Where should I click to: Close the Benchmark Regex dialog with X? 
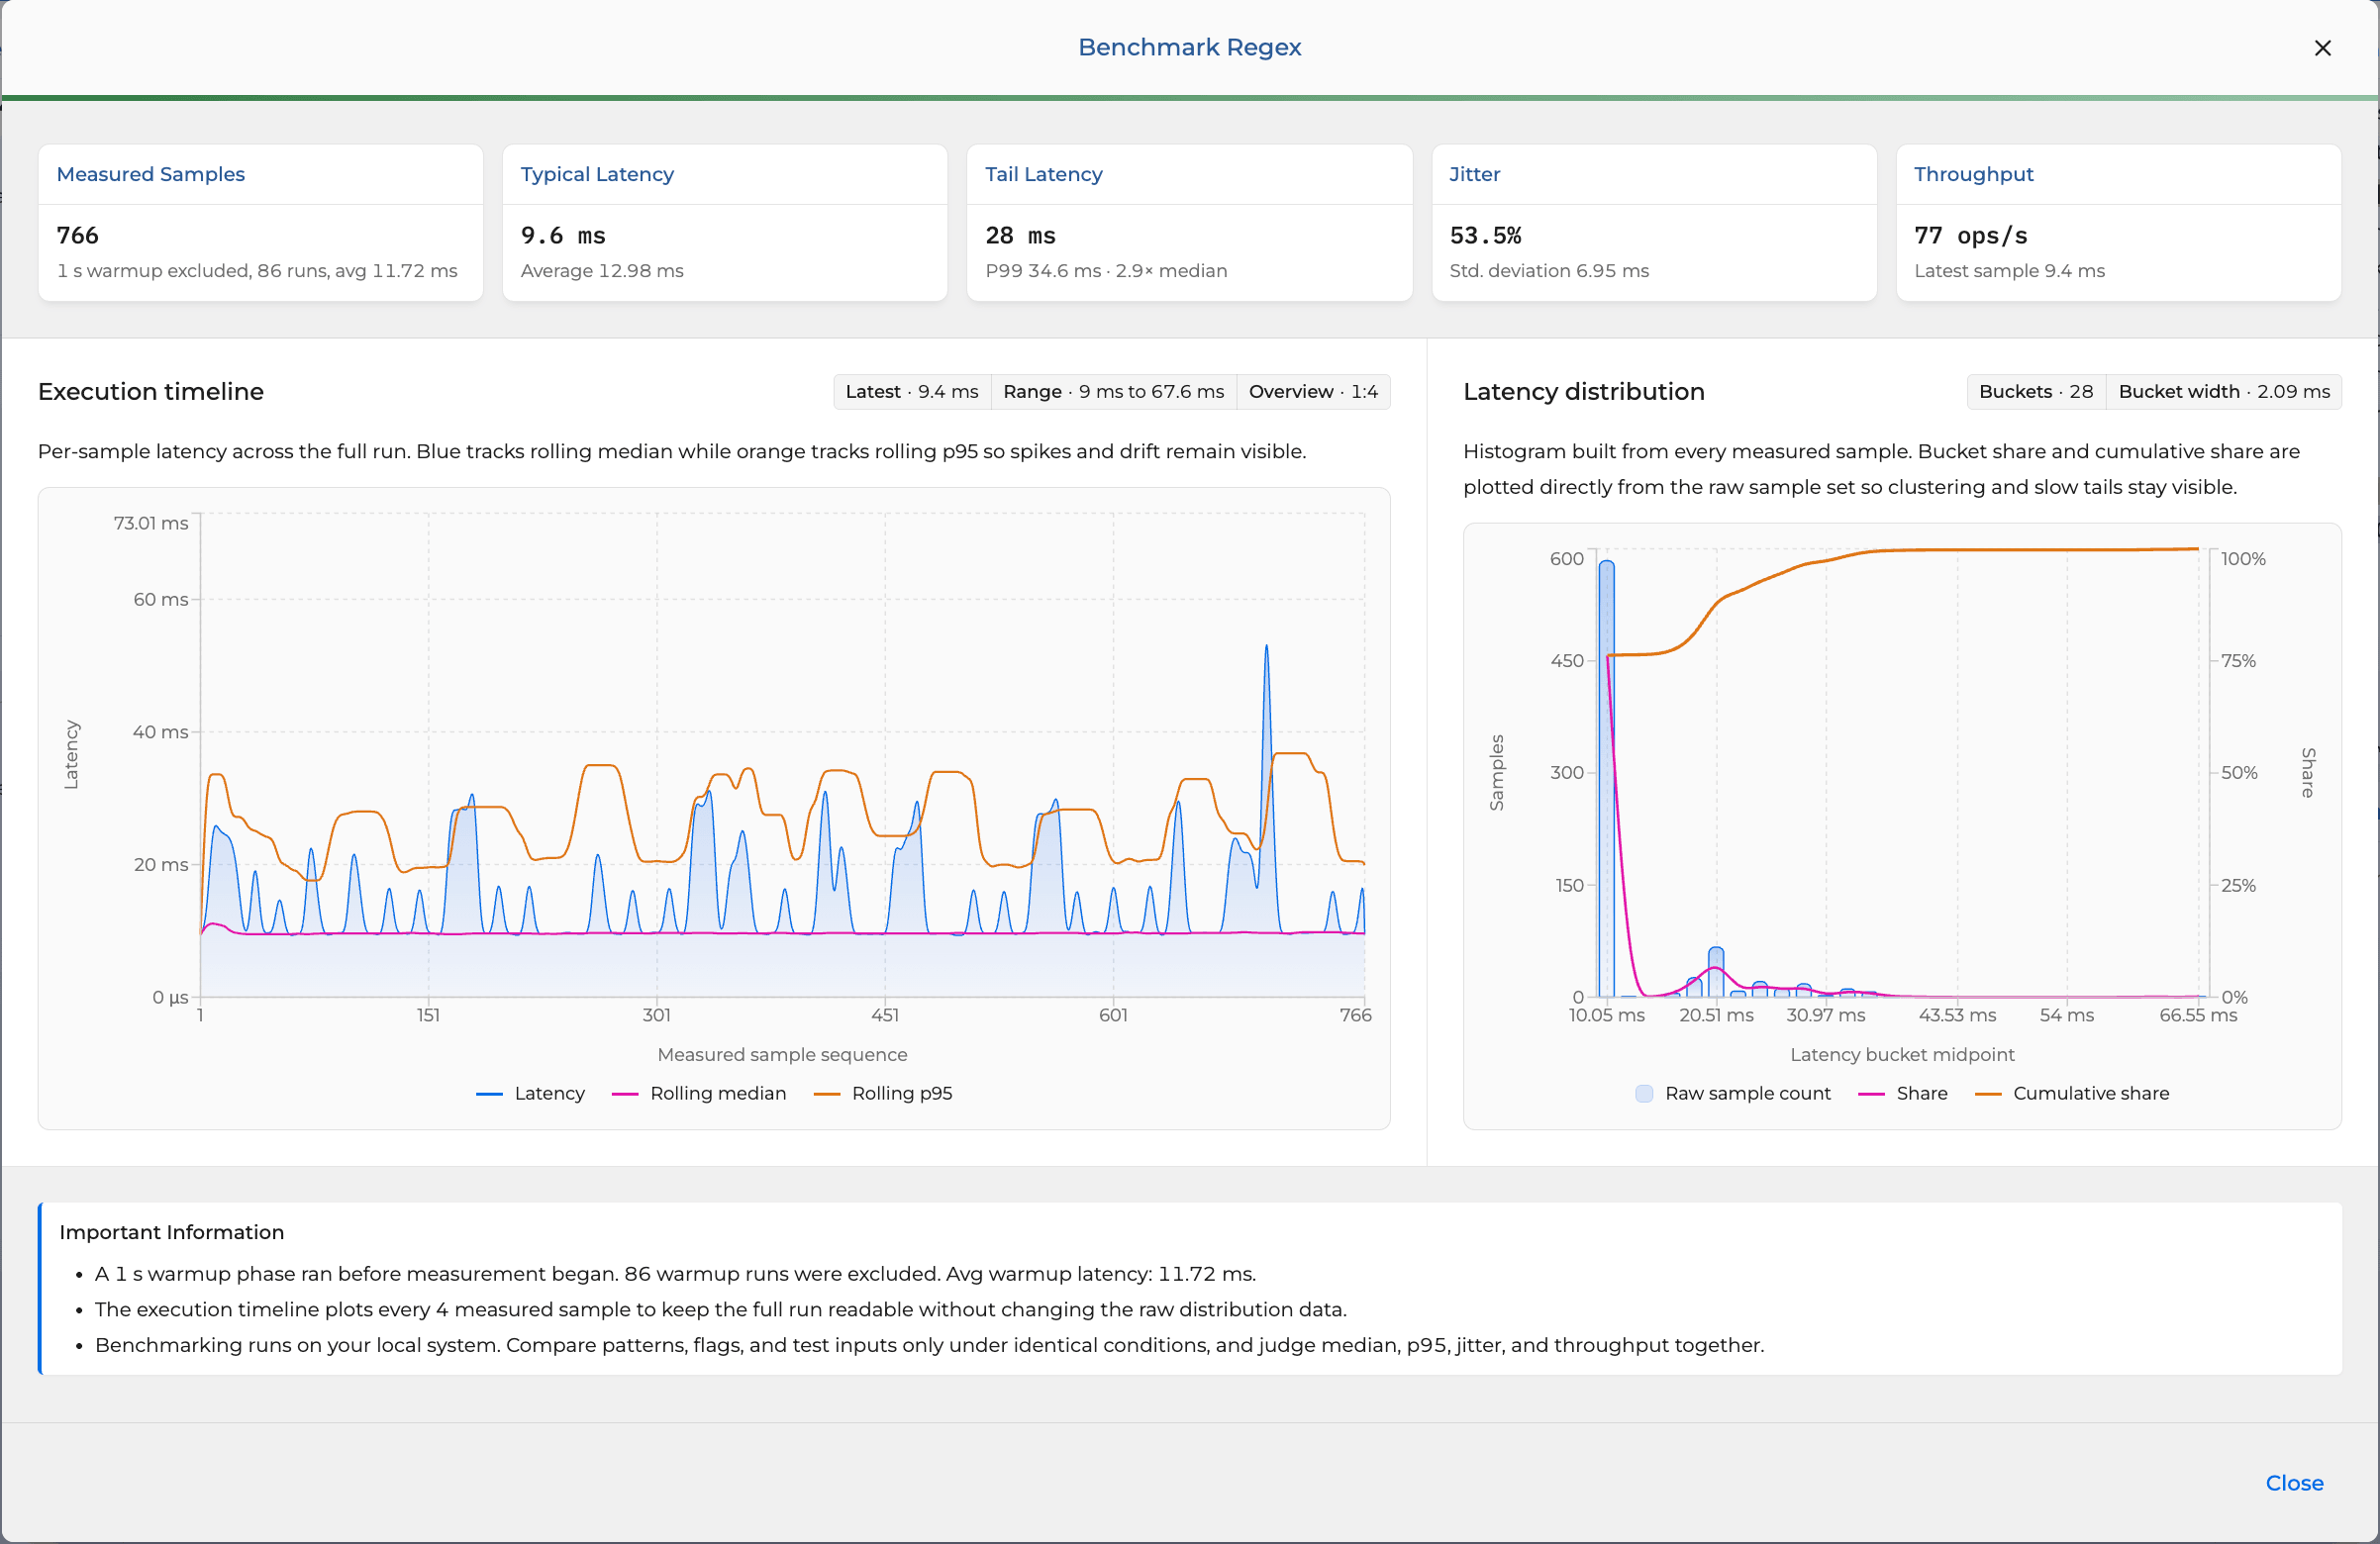(2322, 48)
